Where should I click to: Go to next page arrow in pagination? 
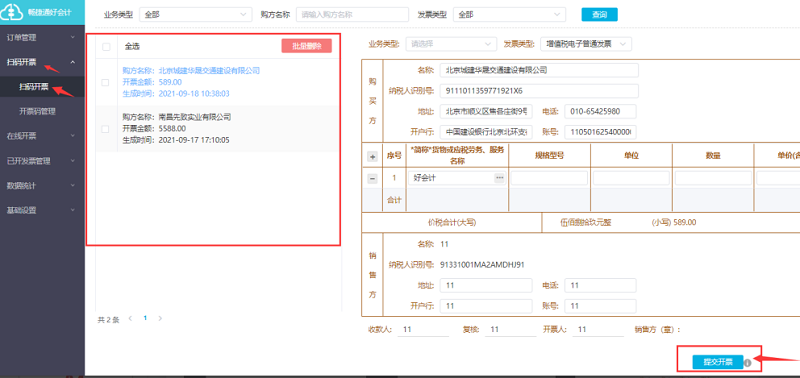[160, 318]
